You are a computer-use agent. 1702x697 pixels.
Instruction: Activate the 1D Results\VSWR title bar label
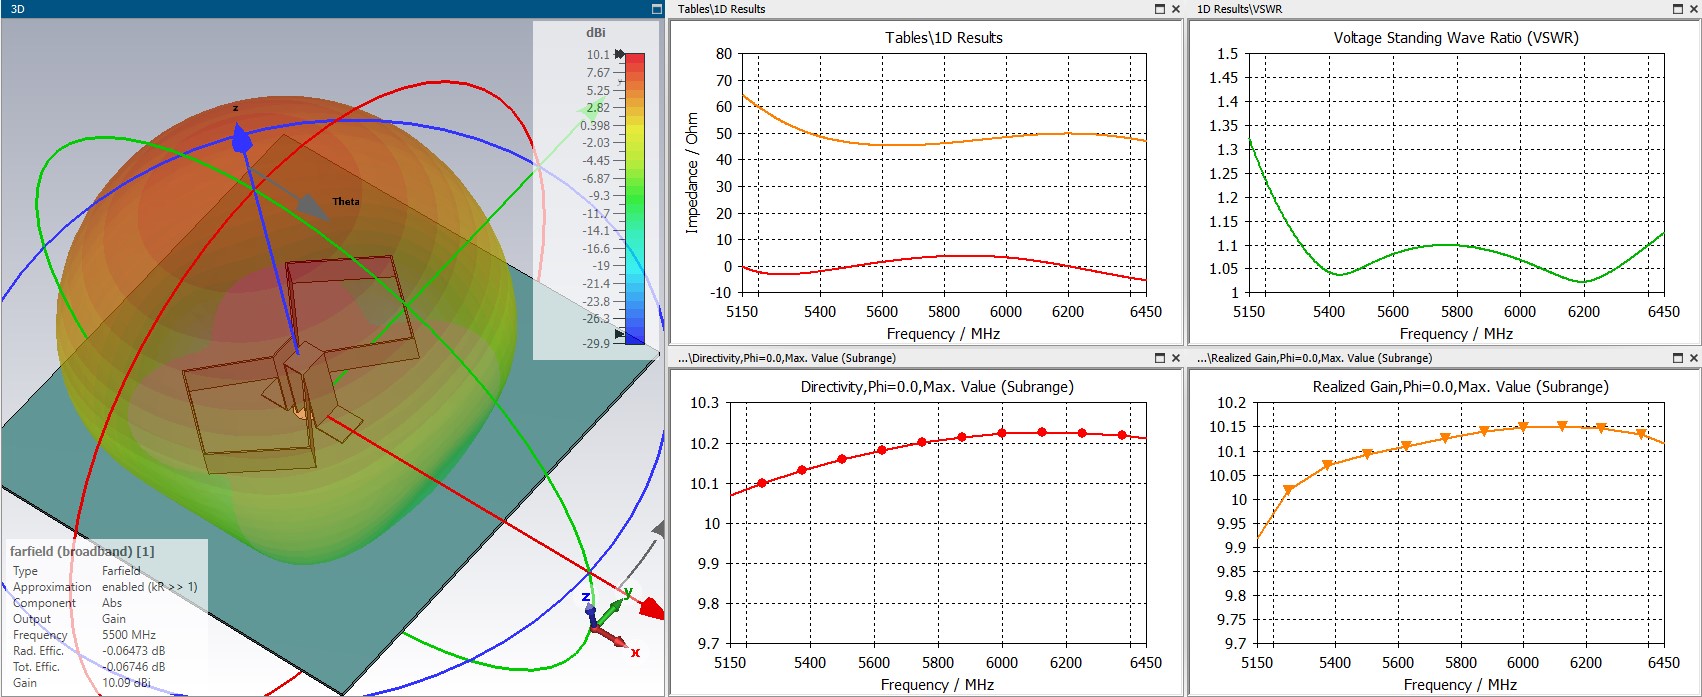coord(1239,9)
